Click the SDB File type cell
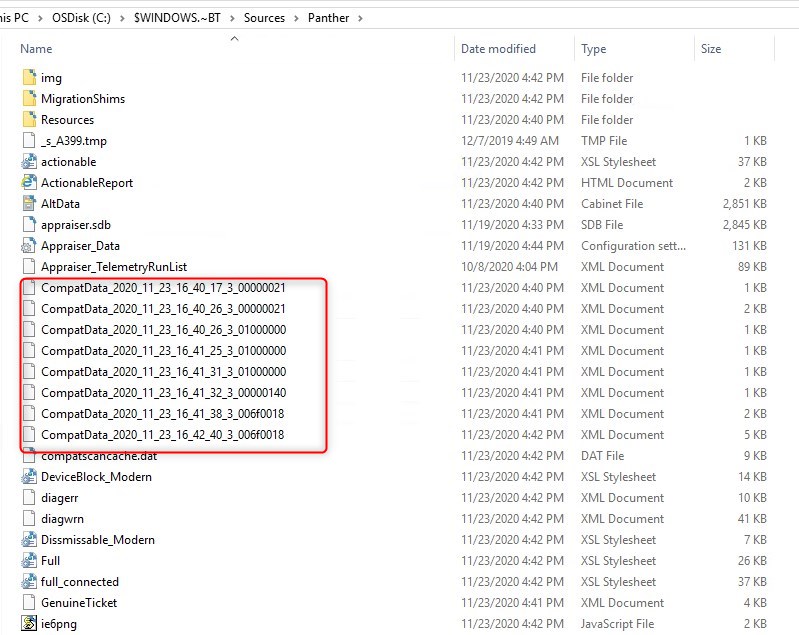Screen dimensions: 799x635 pos(602,225)
